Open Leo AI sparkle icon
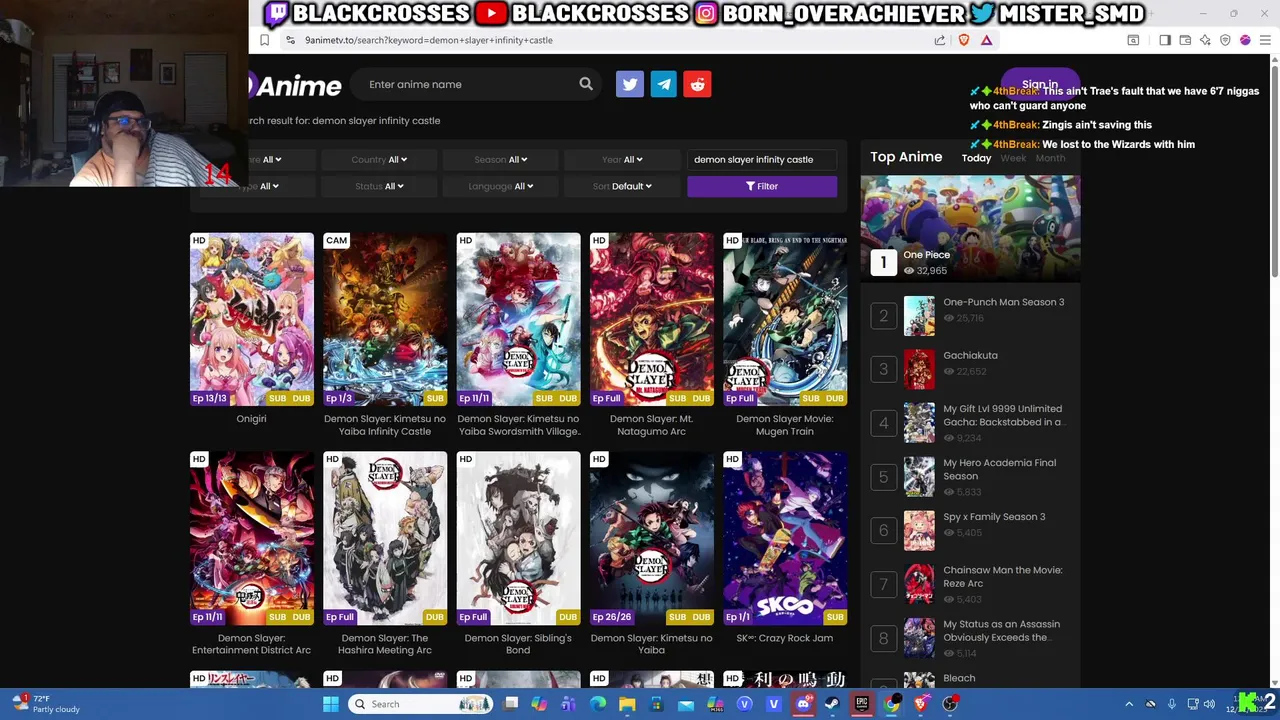The height and width of the screenshot is (720, 1280). (x=1205, y=40)
